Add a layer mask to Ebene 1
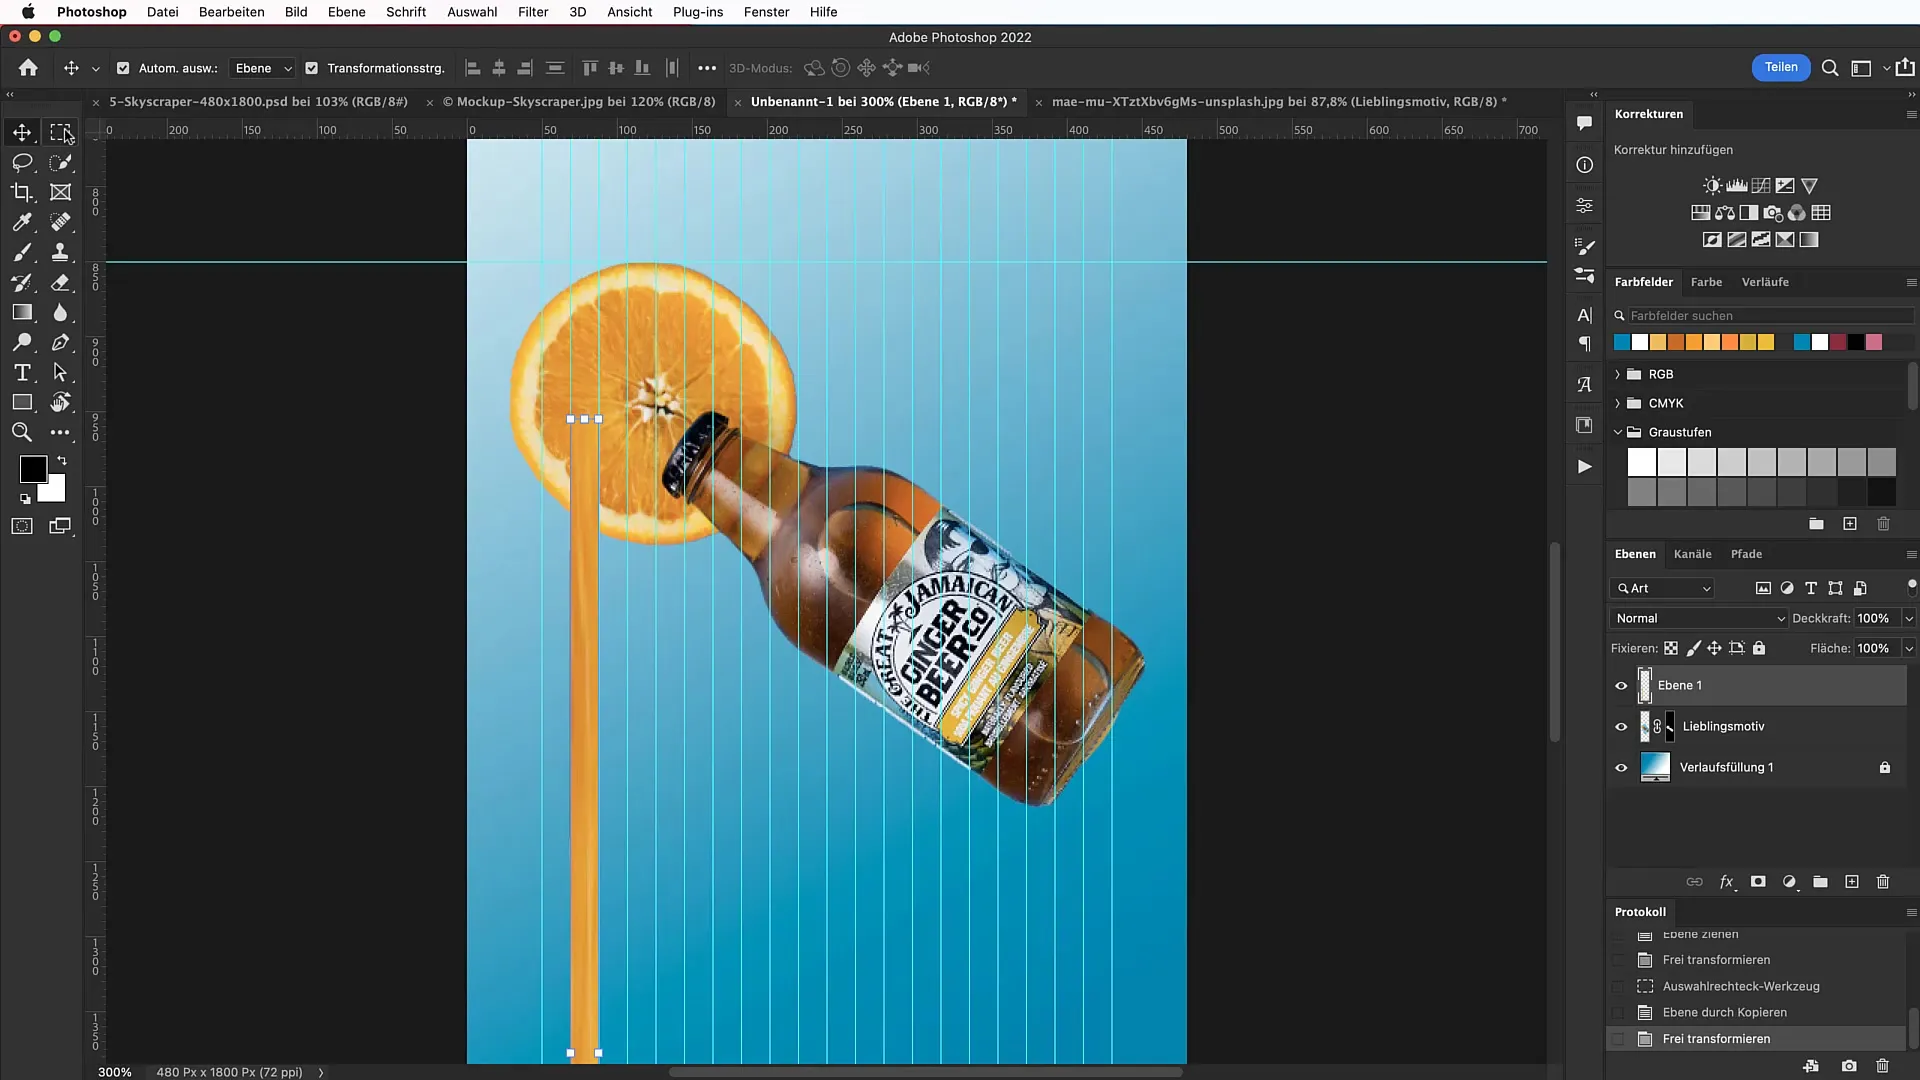Viewport: 1920px width, 1080px height. coord(1758,882)
